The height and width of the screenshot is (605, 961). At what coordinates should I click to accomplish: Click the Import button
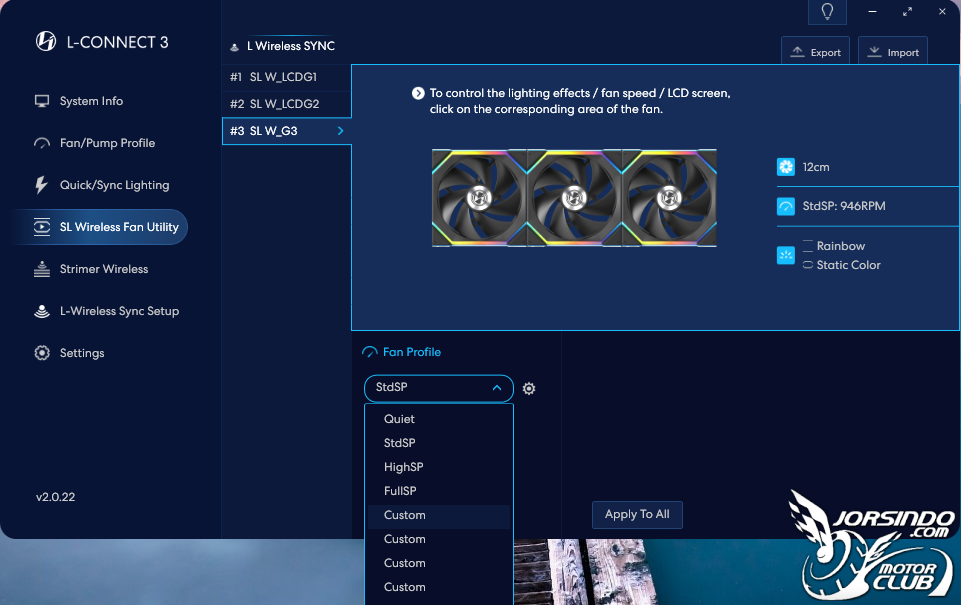pyautogui.click(x=892, y=52)
